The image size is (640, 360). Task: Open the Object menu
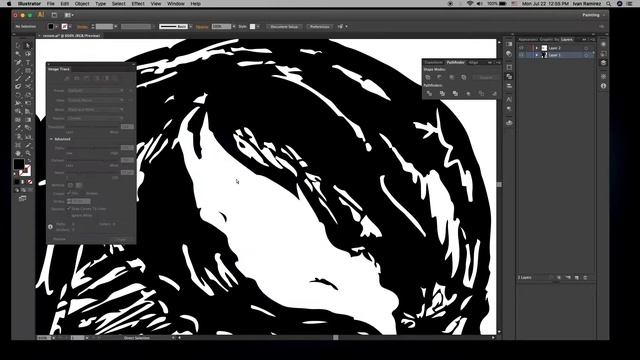[x=82, y=4]
